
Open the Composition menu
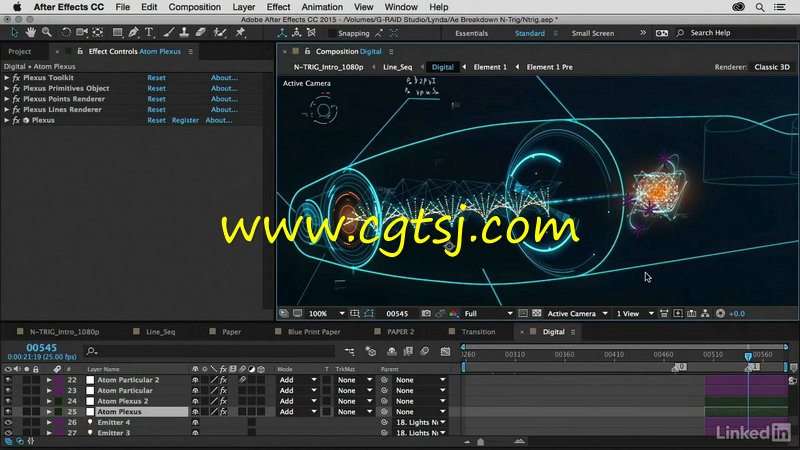click(194, 7)
